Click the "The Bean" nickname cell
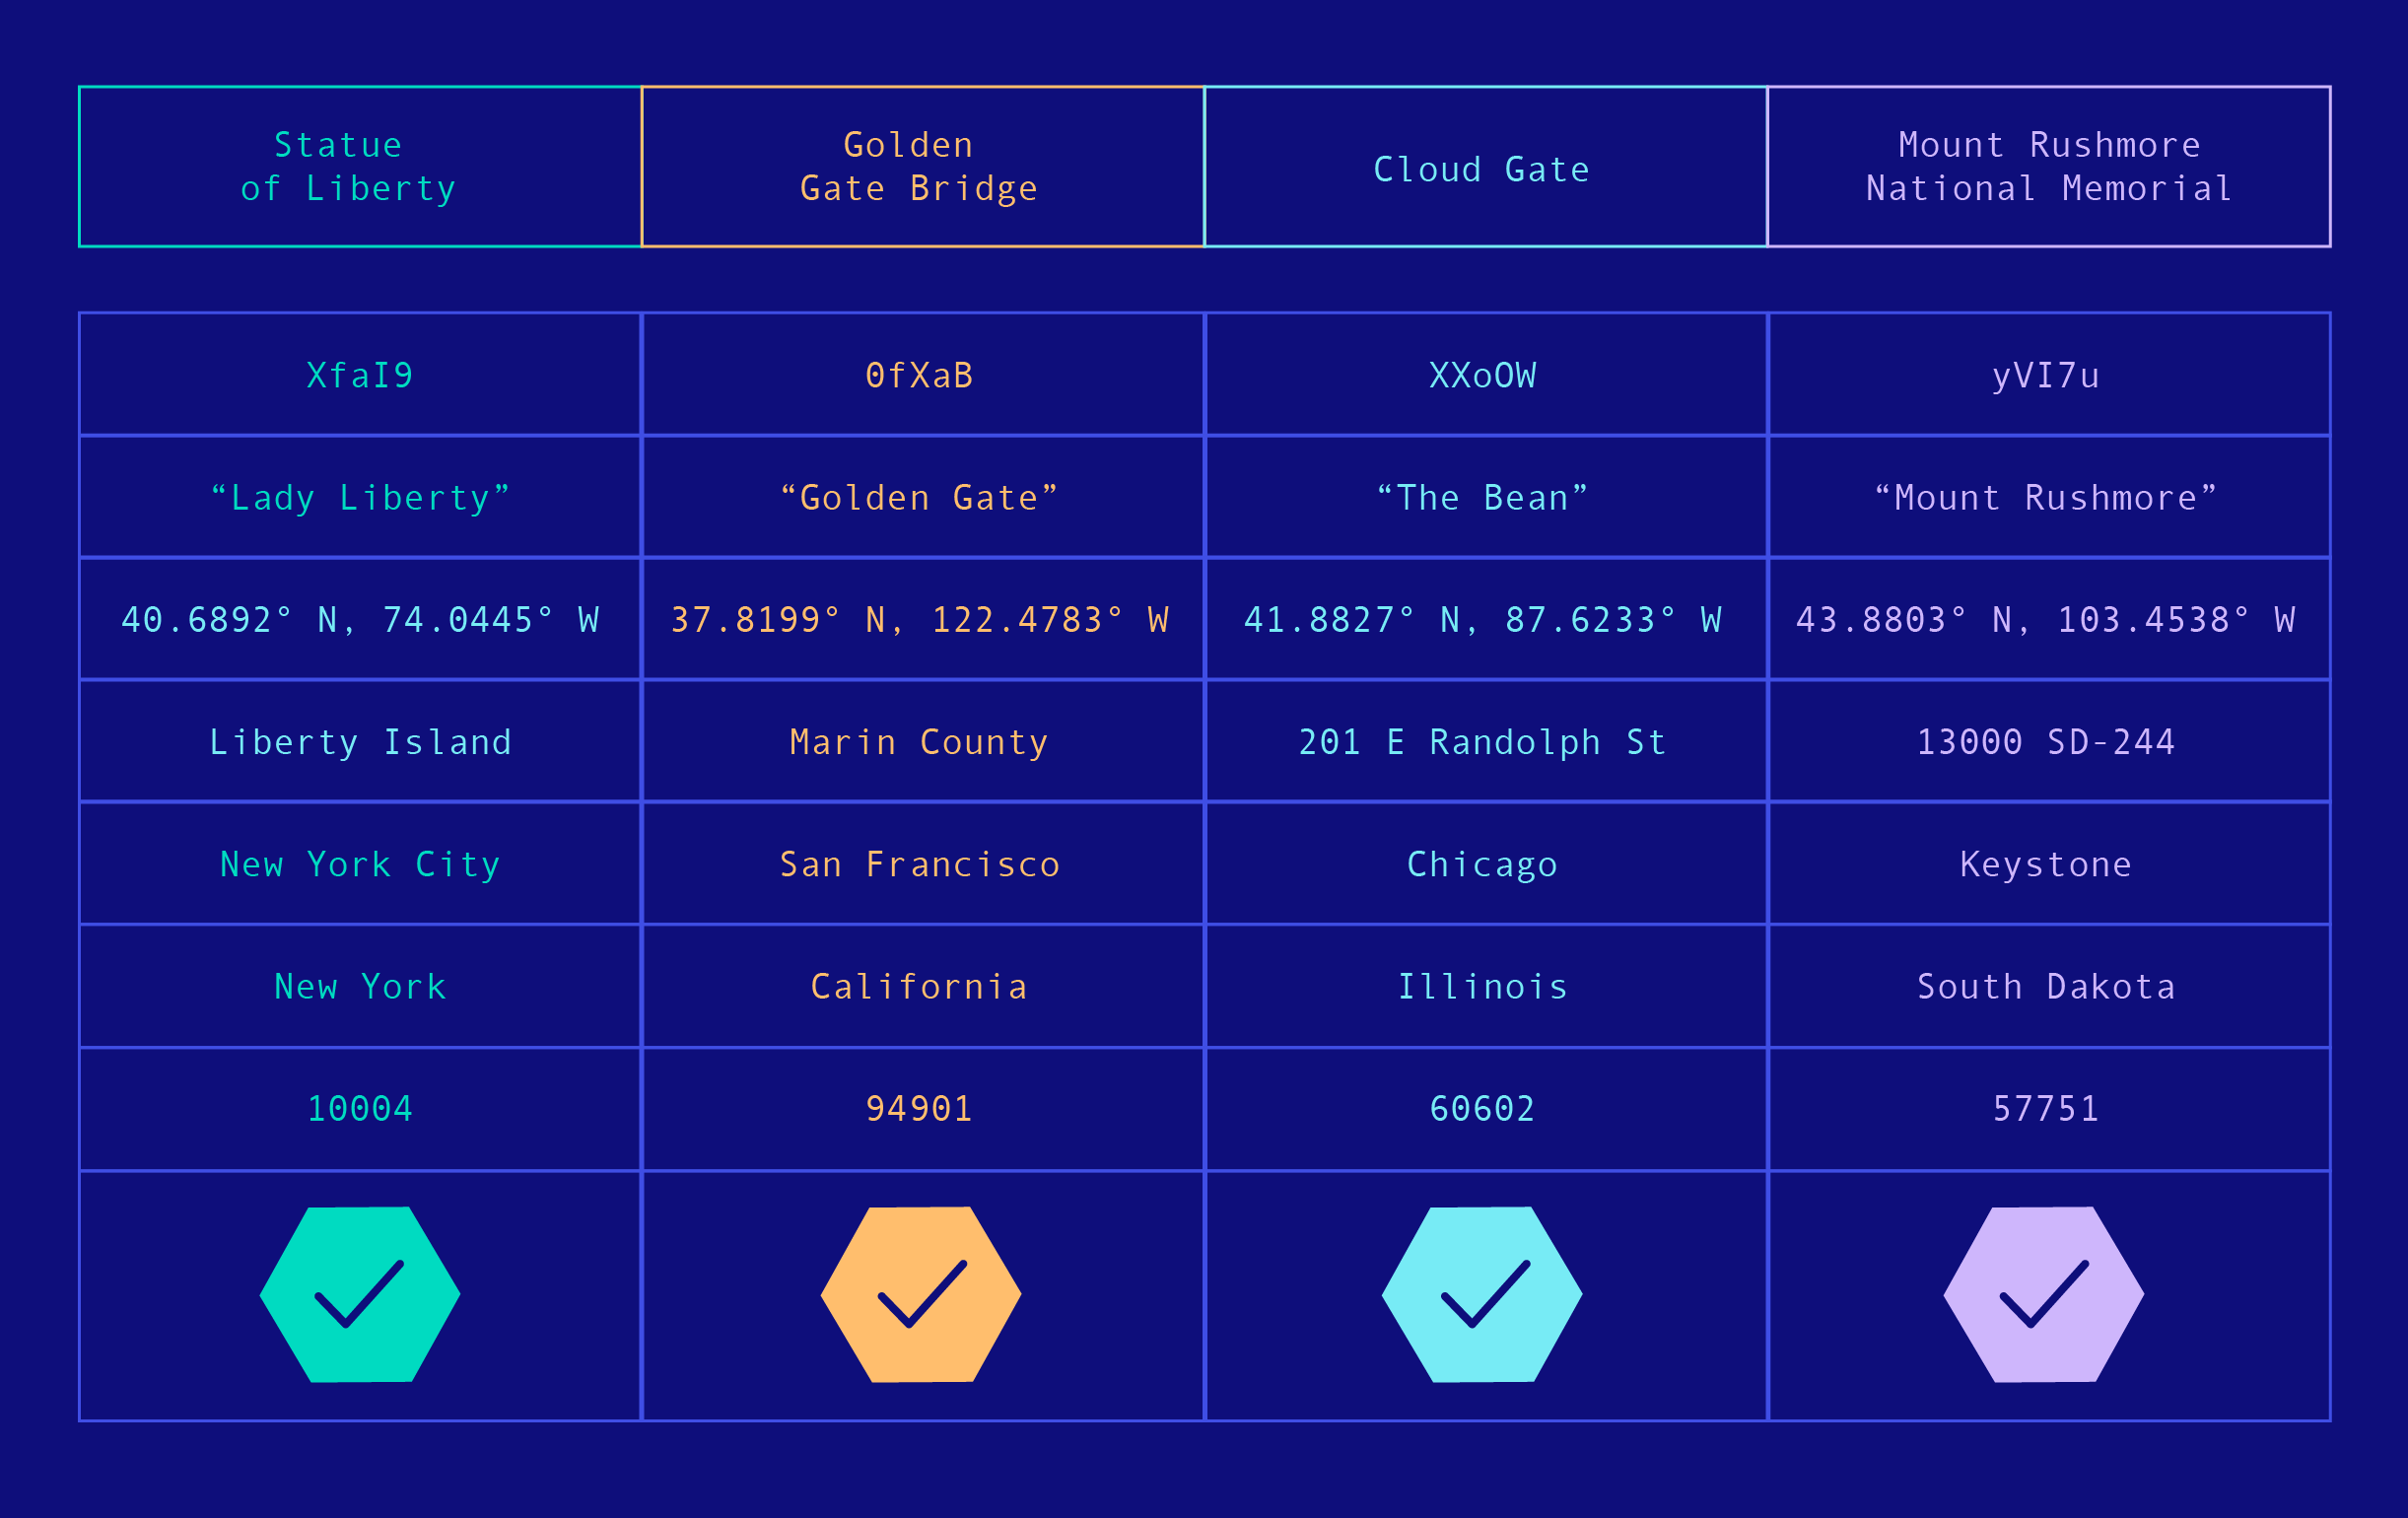The image size is (2408, 1518). [1486, 497]
